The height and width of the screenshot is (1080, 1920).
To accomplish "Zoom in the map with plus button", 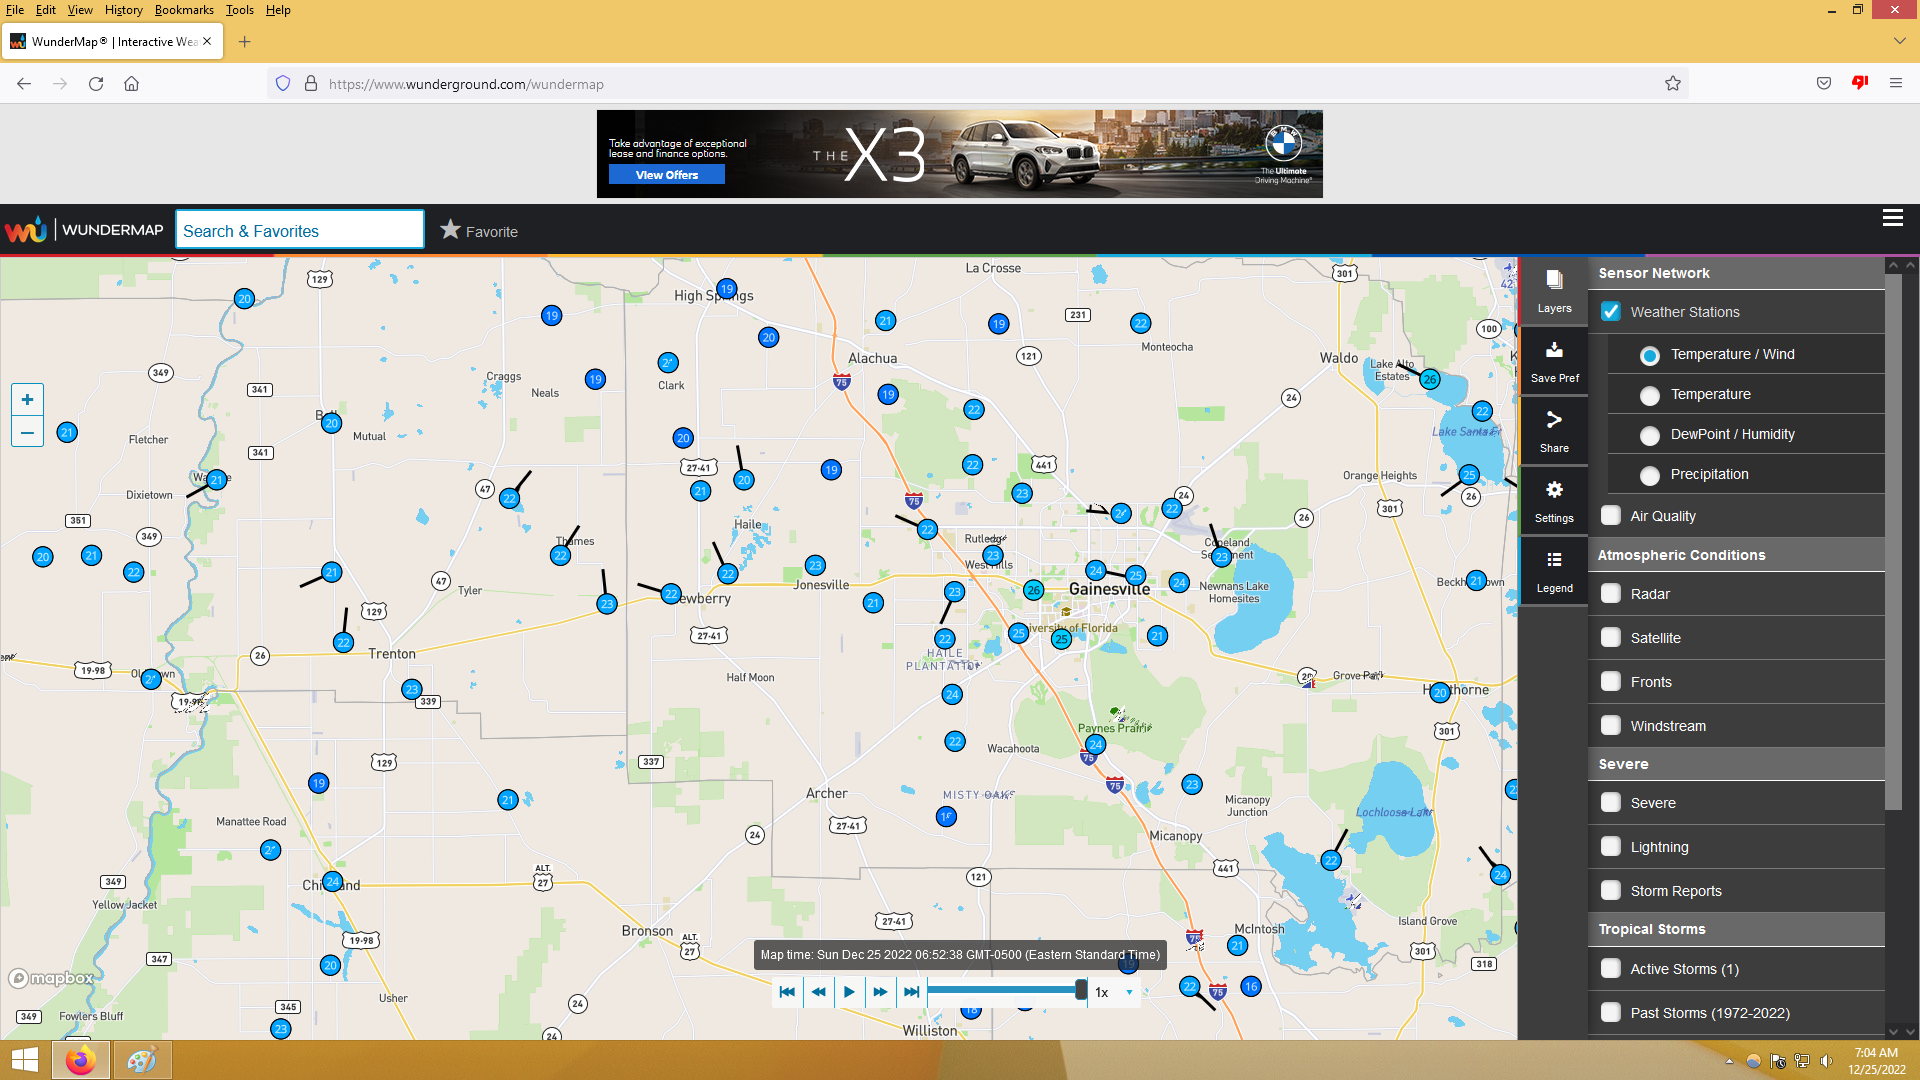I will point(27,400).
